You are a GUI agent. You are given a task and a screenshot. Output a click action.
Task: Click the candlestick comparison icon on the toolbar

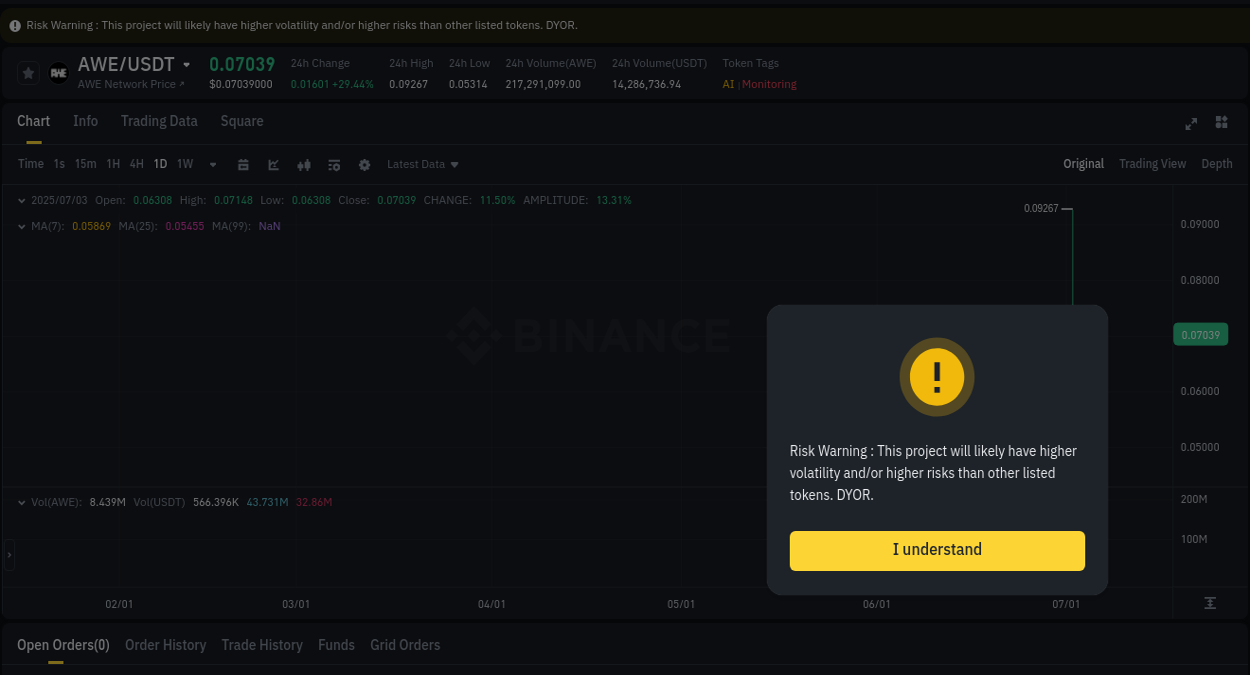tap(303, 164)
